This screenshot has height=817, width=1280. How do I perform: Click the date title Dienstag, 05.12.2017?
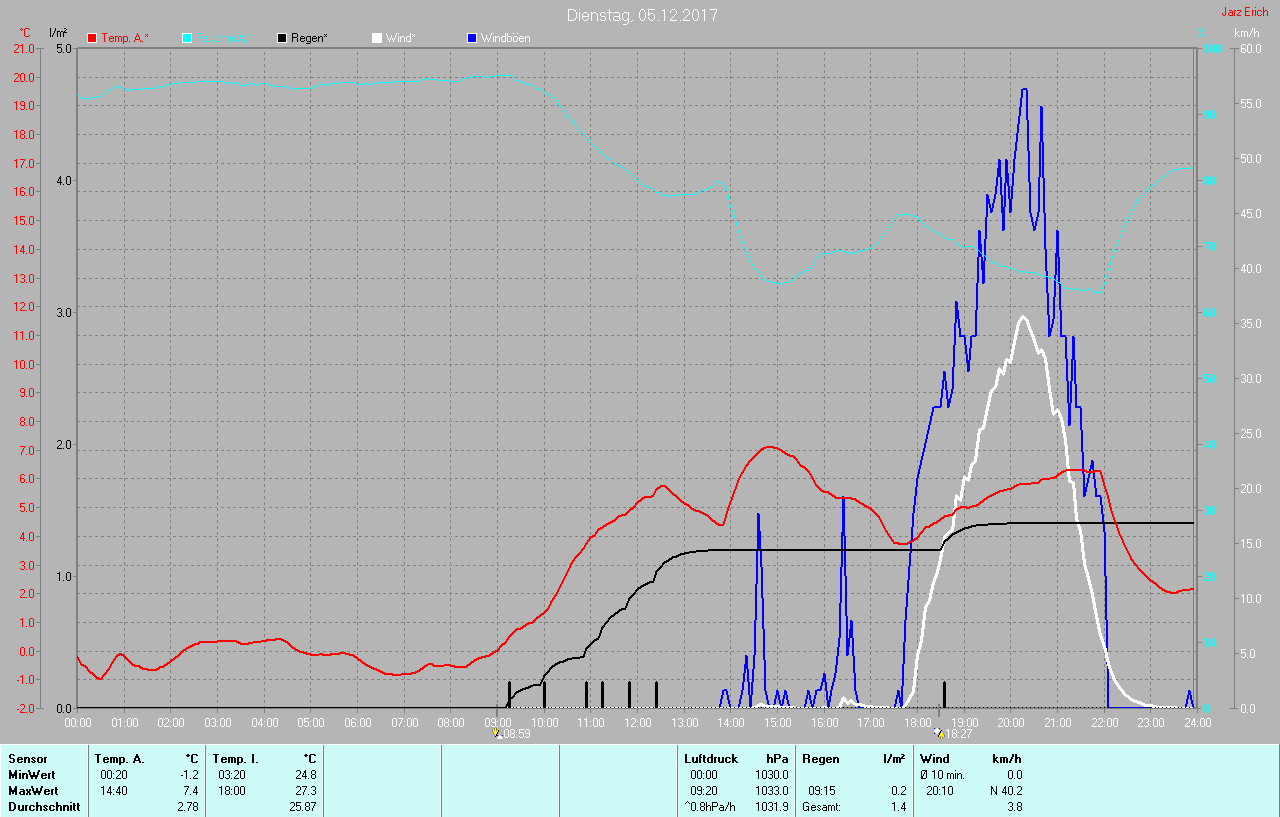pyautogui.click(x=641, y=15)
